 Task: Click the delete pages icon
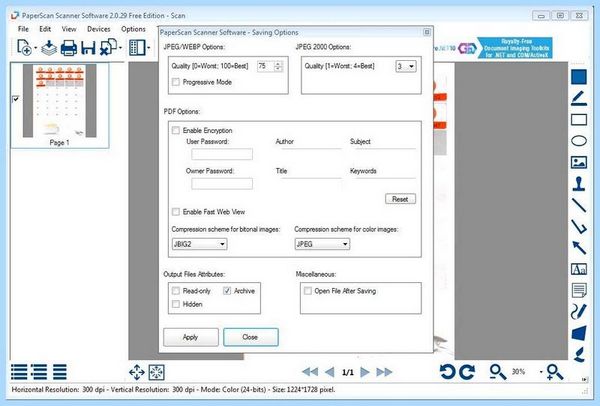point(108,47)
